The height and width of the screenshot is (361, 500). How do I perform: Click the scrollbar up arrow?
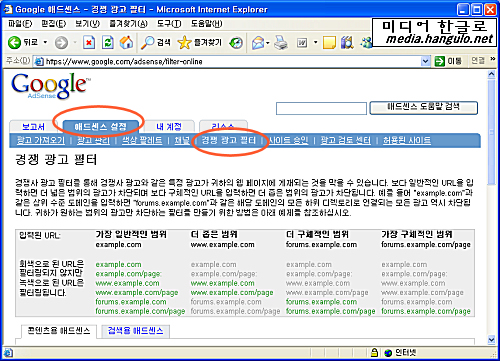click(x=491, y=74)
